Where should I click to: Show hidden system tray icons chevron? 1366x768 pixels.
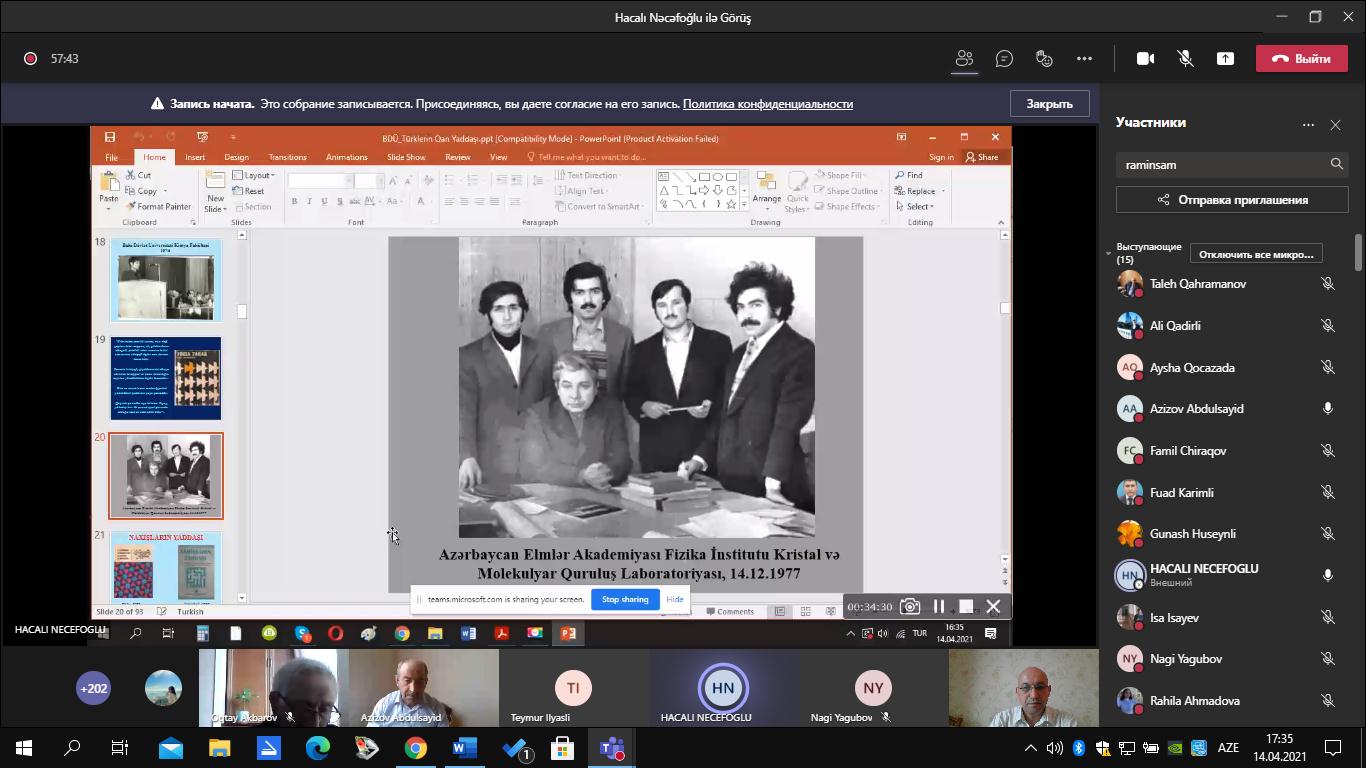point(1031,748)
